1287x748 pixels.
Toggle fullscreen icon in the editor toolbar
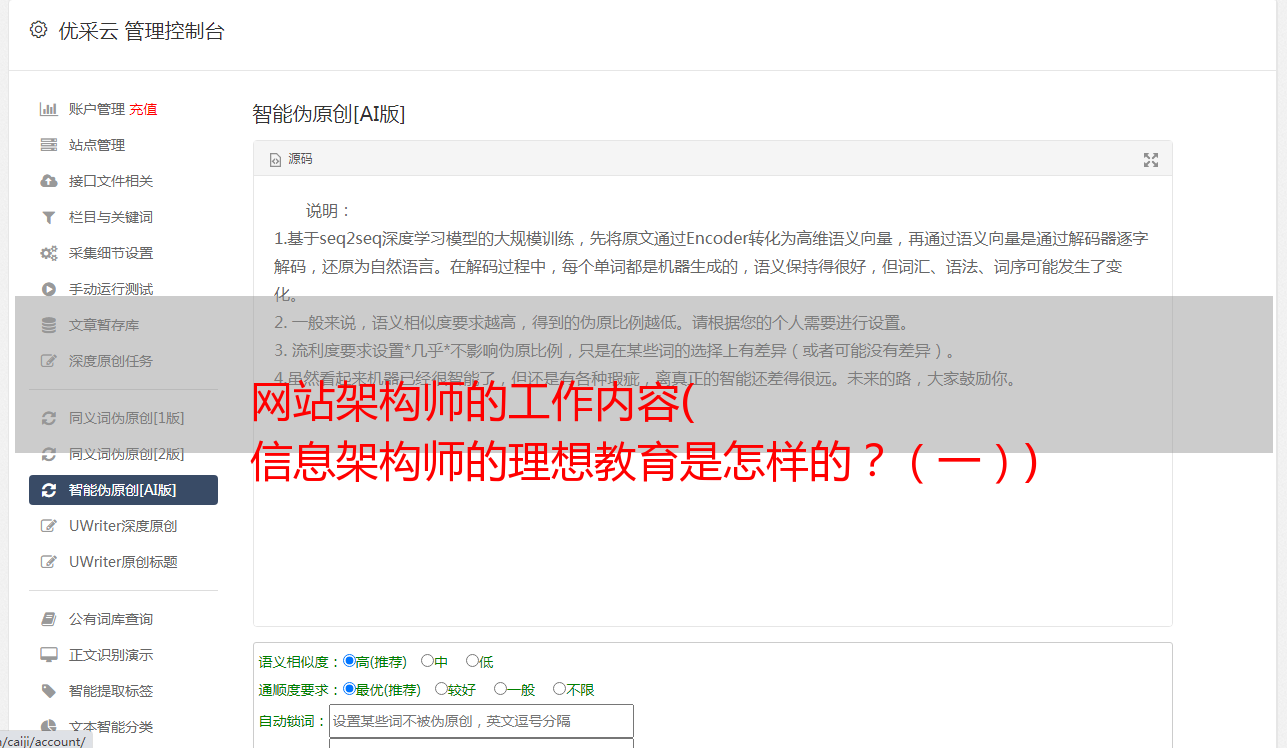[x=1151, y=160]
